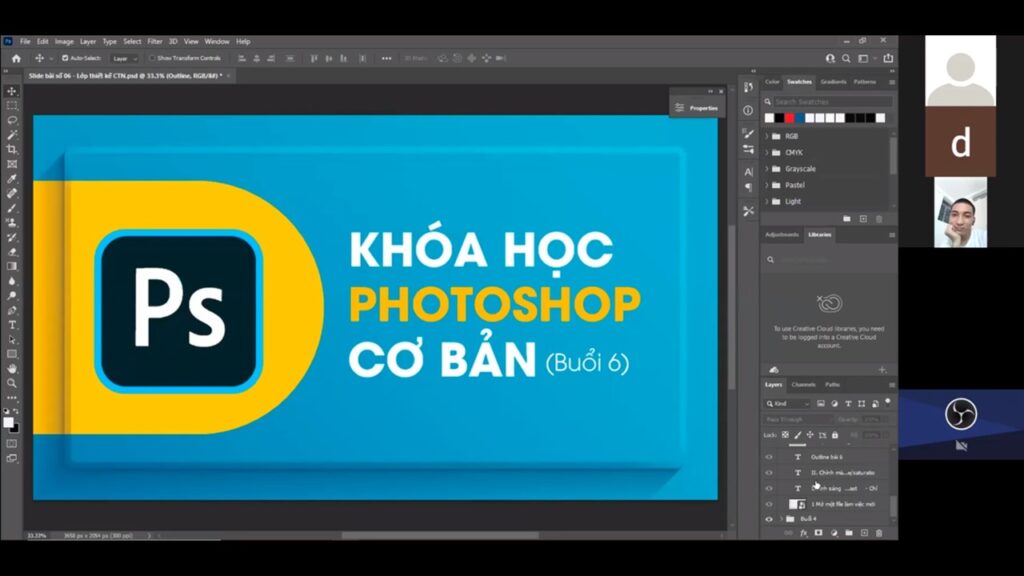Select the Move tool in the toolbar

[x=12, y=91]
